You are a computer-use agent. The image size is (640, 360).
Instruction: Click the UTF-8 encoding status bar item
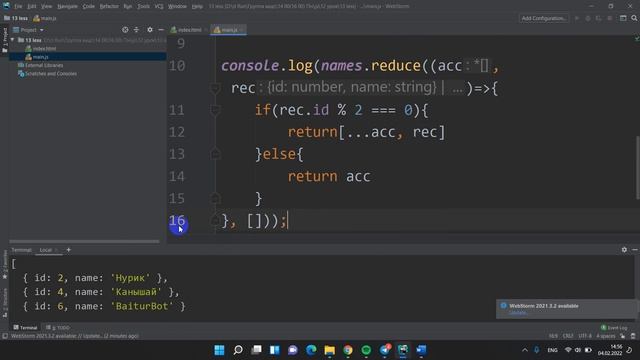(584, 336)
